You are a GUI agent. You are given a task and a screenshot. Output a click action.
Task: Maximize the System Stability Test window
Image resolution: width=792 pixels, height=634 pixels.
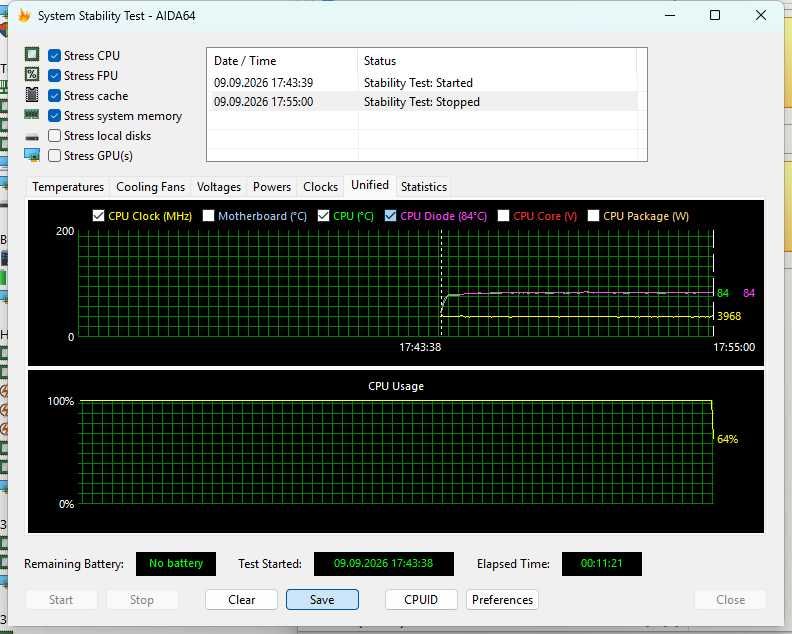pos(715,16)
